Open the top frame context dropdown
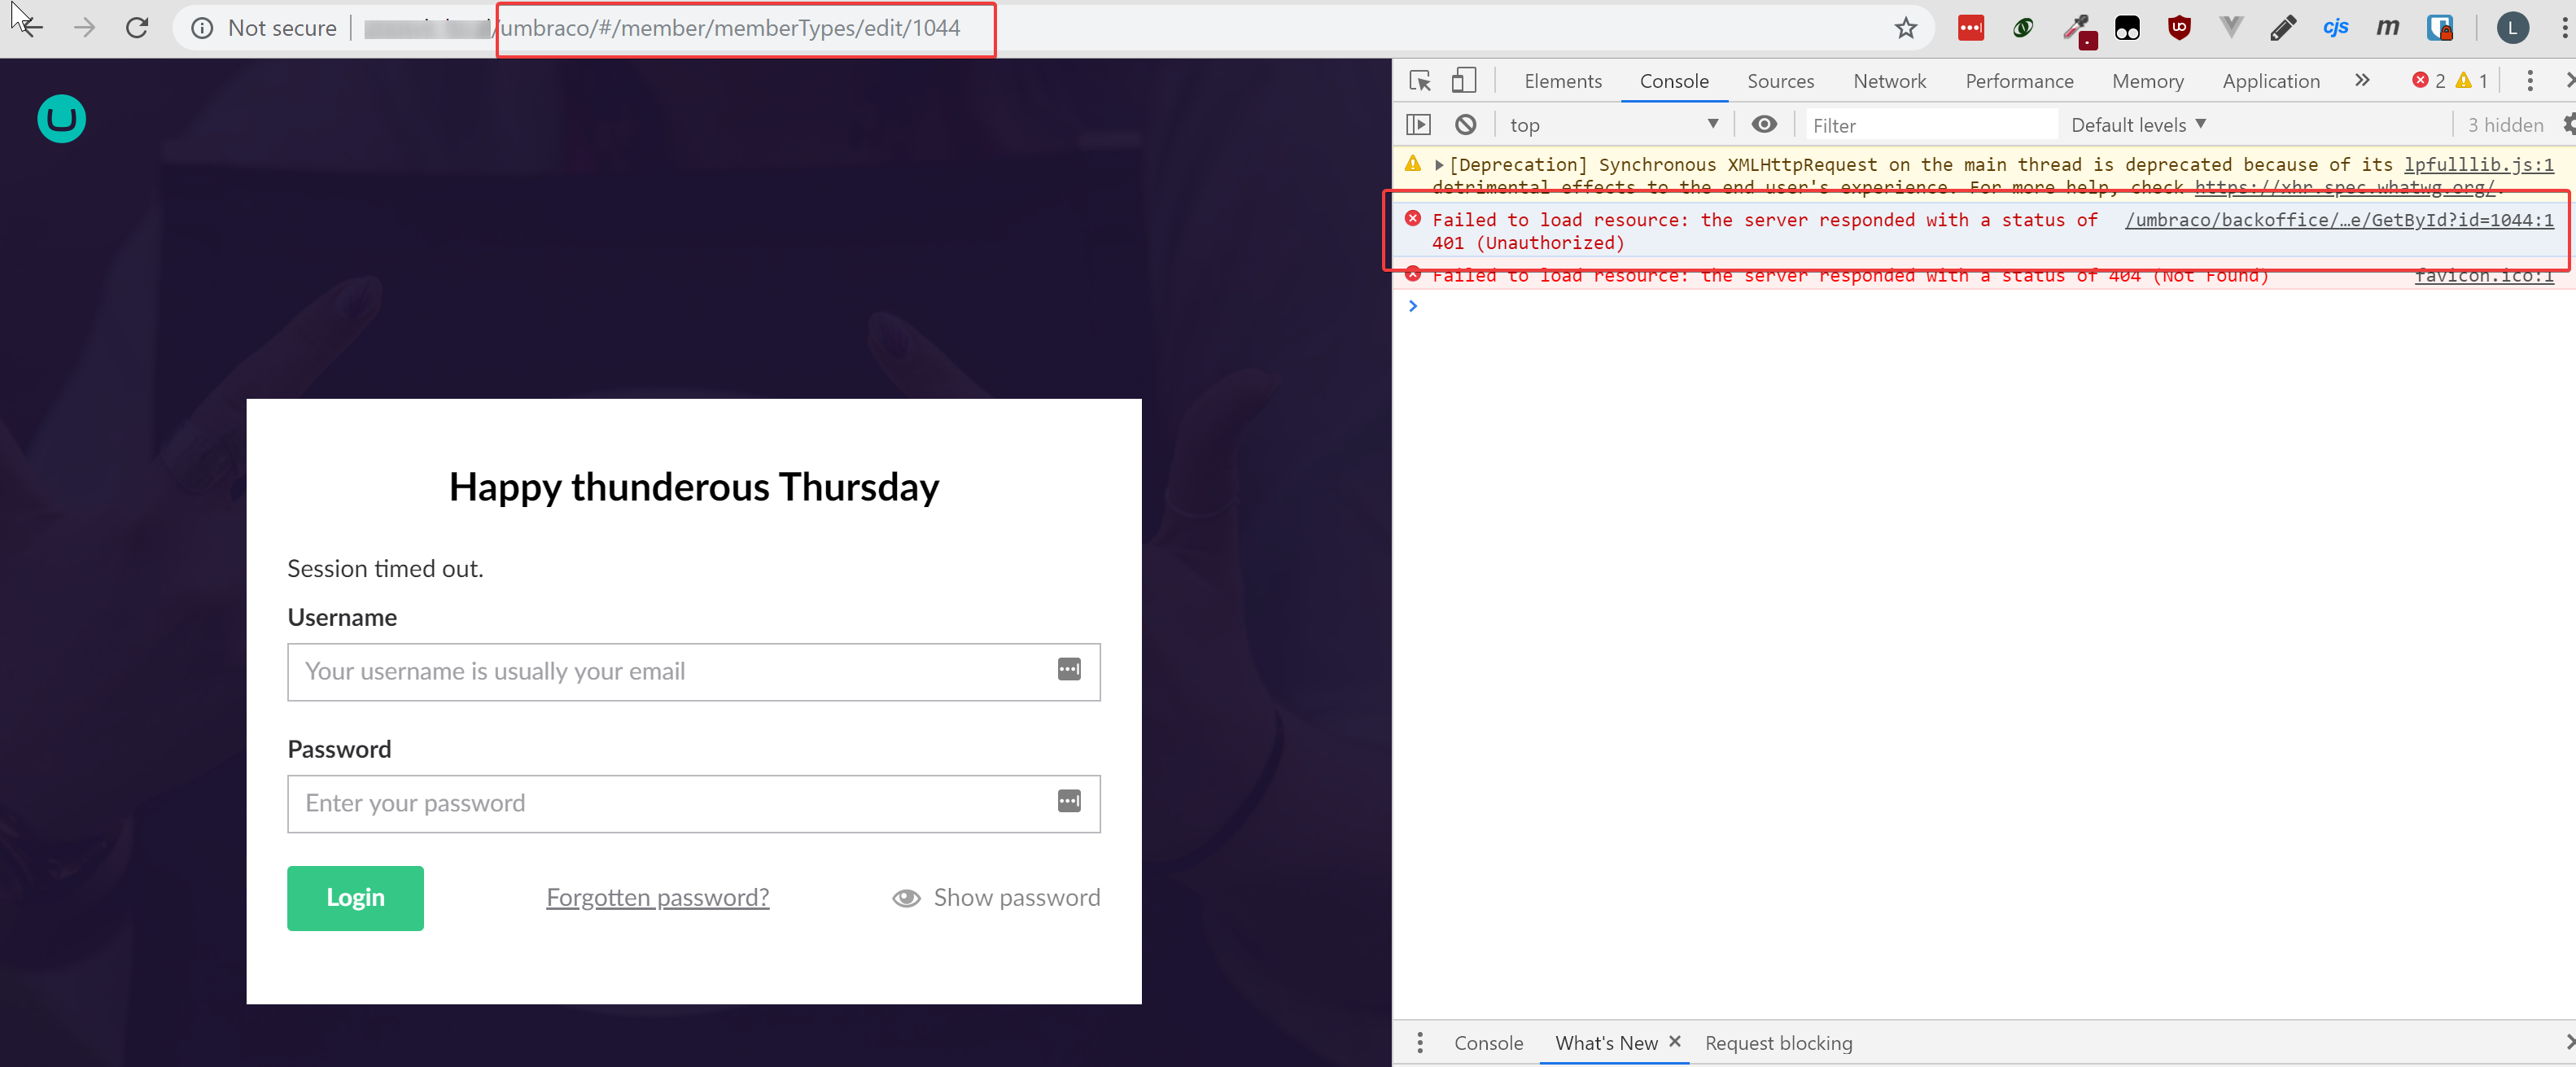 tap(1611, 124)
